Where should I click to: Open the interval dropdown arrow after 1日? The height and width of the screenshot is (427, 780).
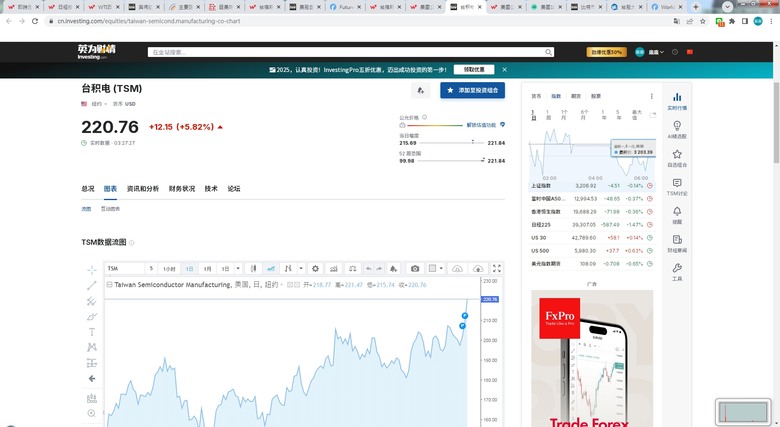click(238, 269)
